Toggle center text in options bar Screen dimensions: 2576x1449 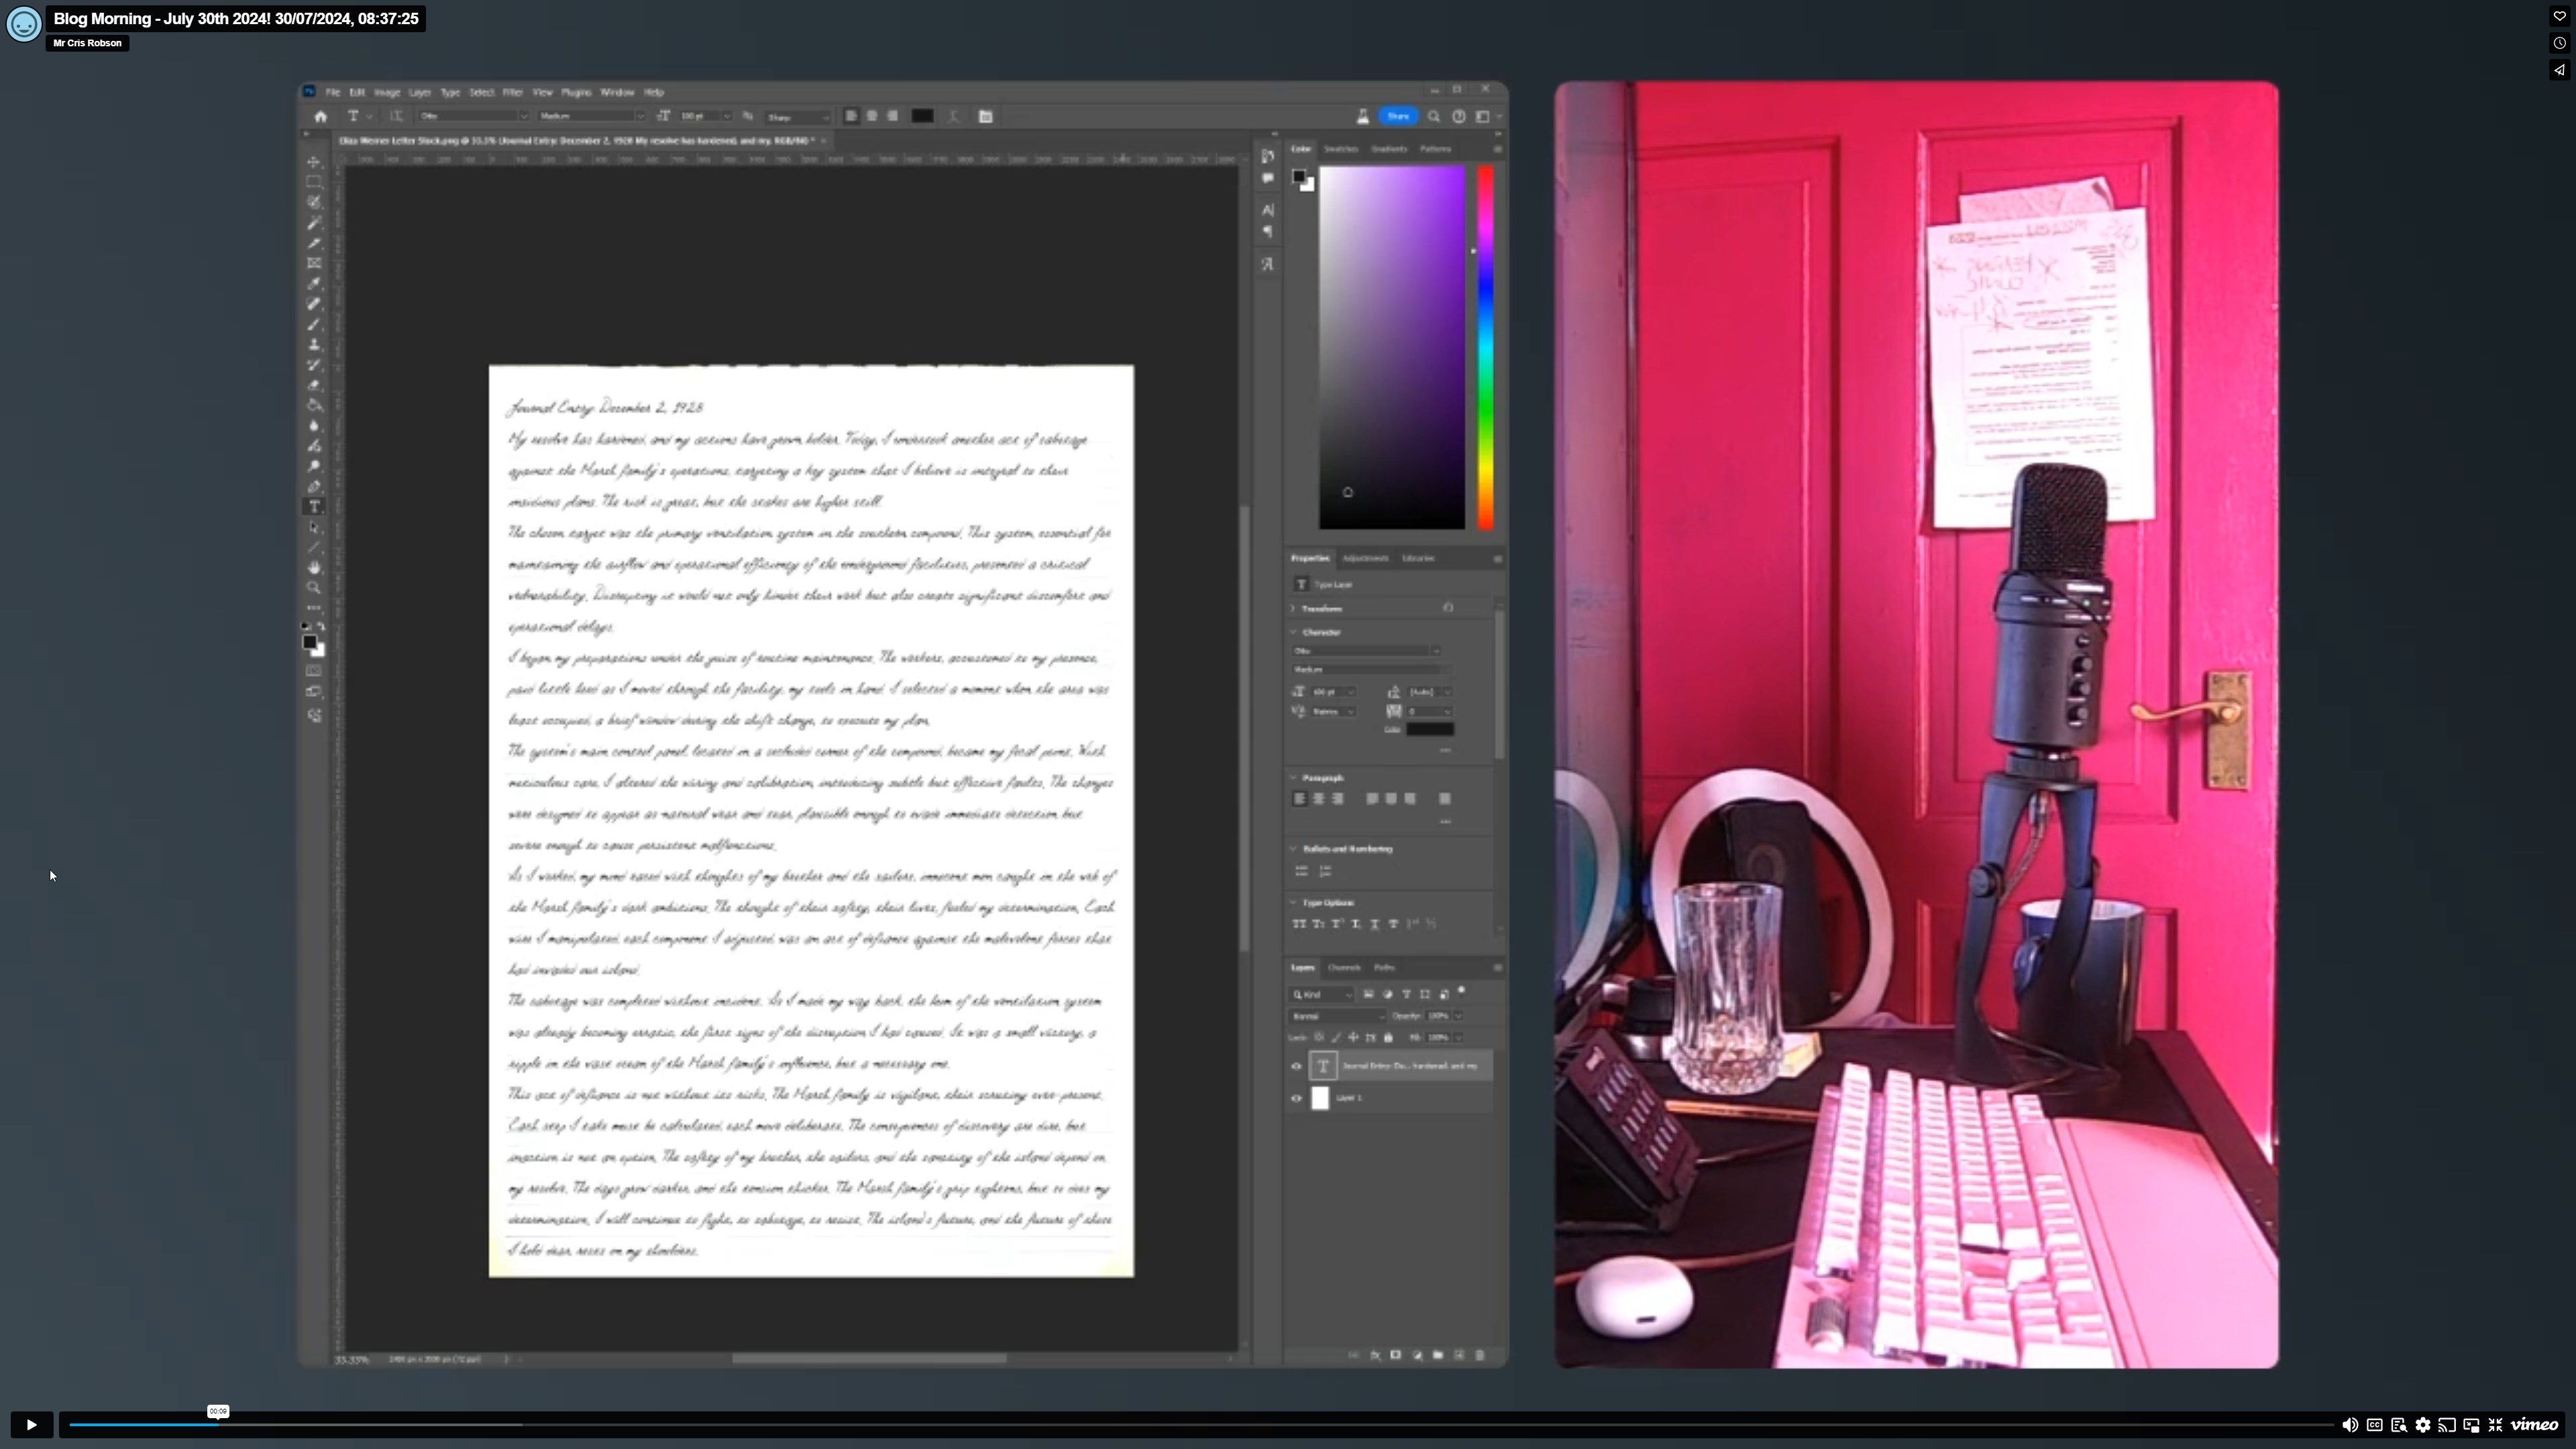click(872, 116)
